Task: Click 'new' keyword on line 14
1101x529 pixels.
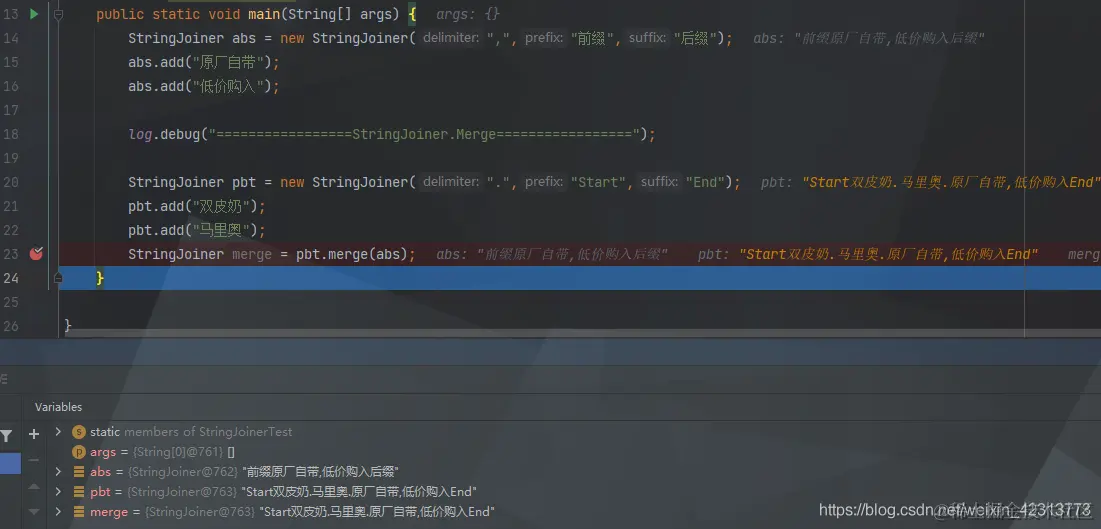Action: pos(292,38)
